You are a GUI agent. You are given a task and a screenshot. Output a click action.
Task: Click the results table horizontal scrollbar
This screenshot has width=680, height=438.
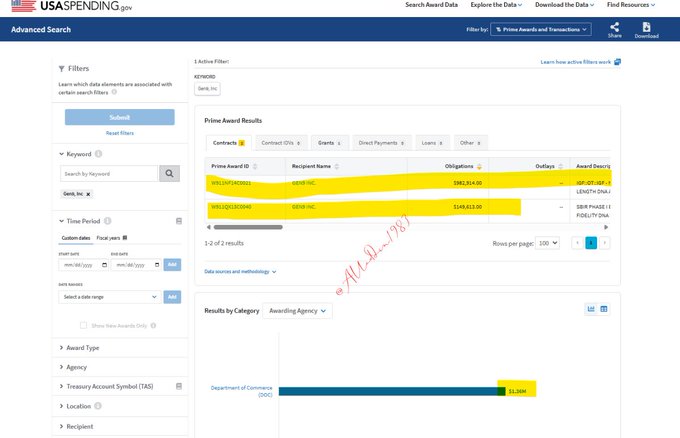point(245,227)
